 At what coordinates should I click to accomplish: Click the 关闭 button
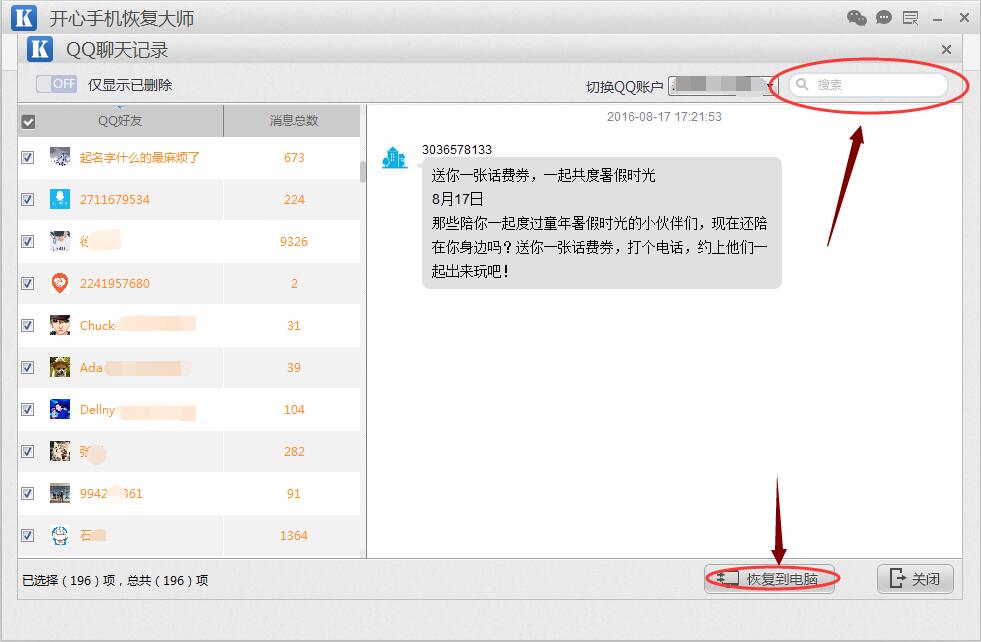(x=915, y=579)
